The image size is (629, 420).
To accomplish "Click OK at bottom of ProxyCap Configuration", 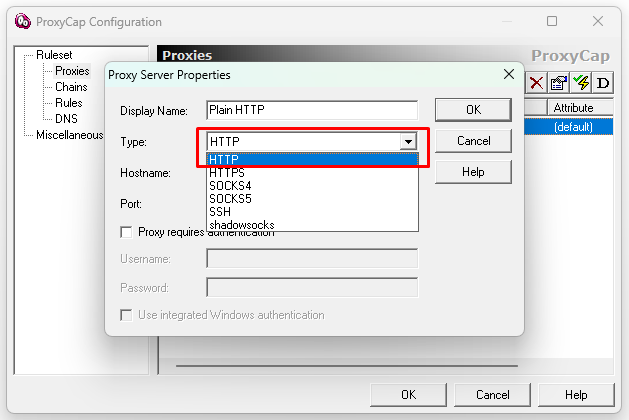I will click(408, 395).
